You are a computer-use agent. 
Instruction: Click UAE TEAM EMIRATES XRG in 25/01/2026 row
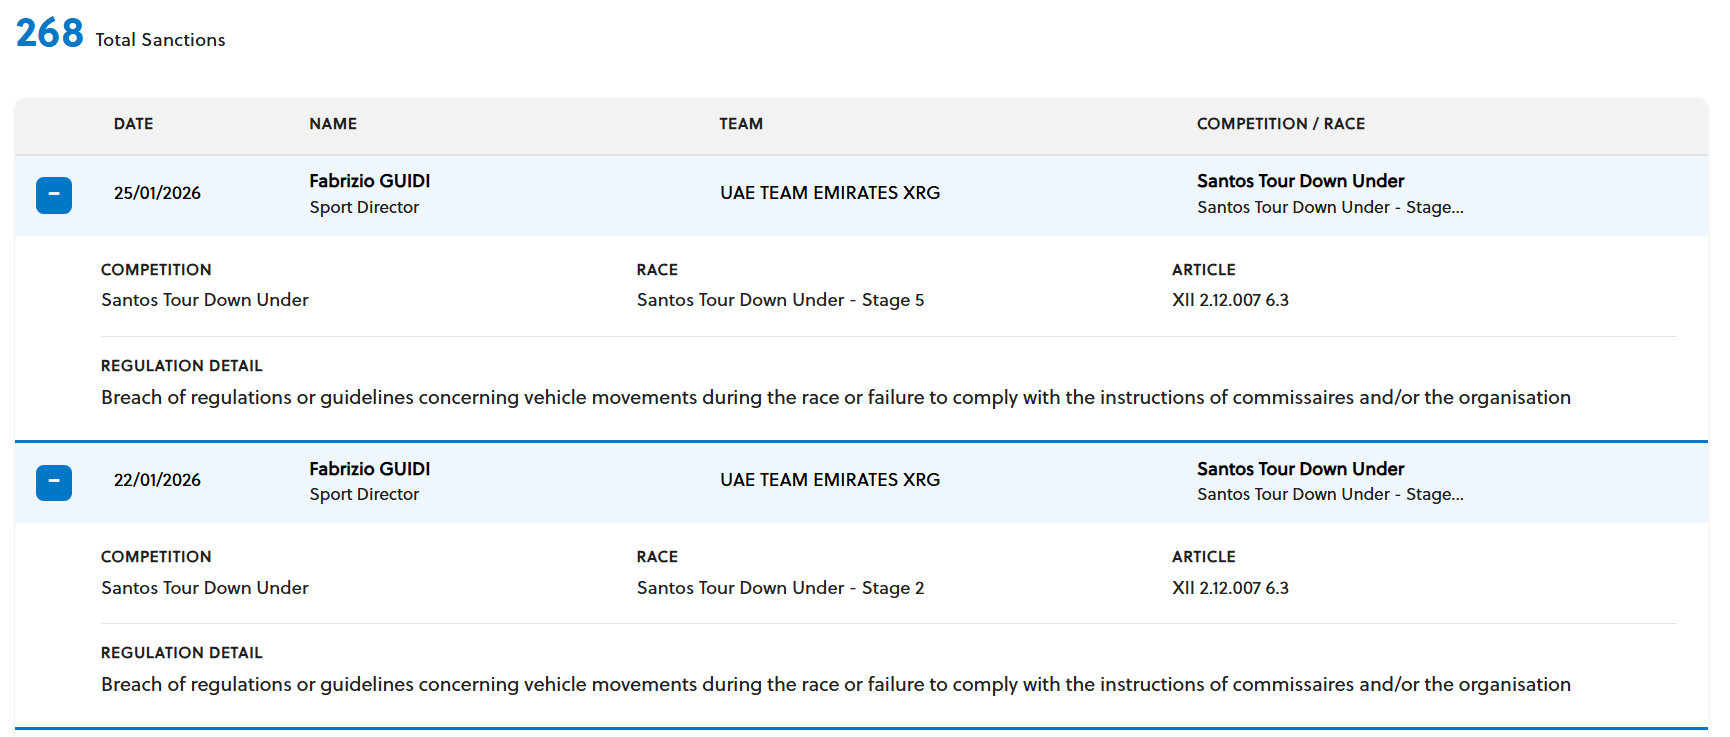click(830, 193)
